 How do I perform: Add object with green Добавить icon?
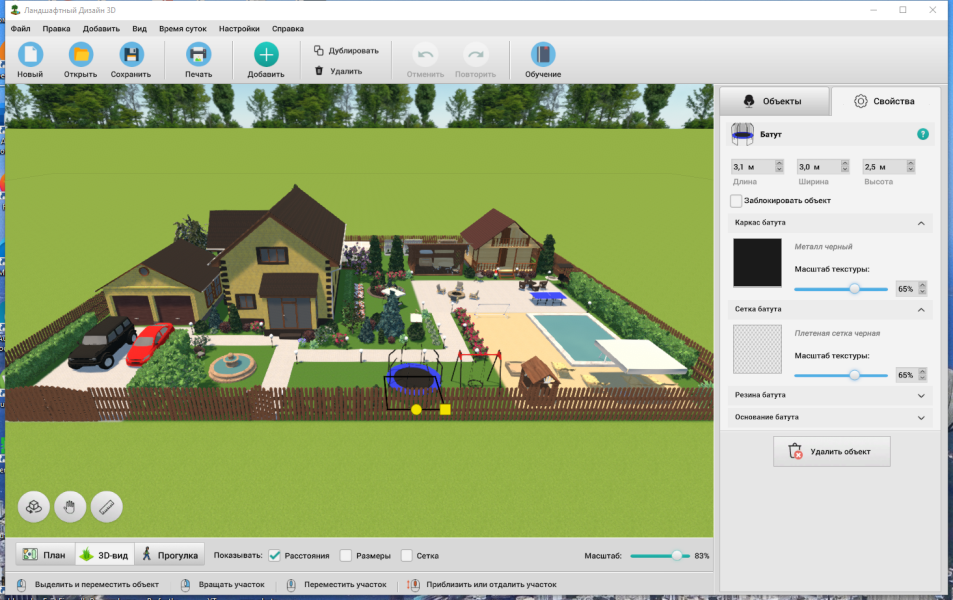coord(266,55)
